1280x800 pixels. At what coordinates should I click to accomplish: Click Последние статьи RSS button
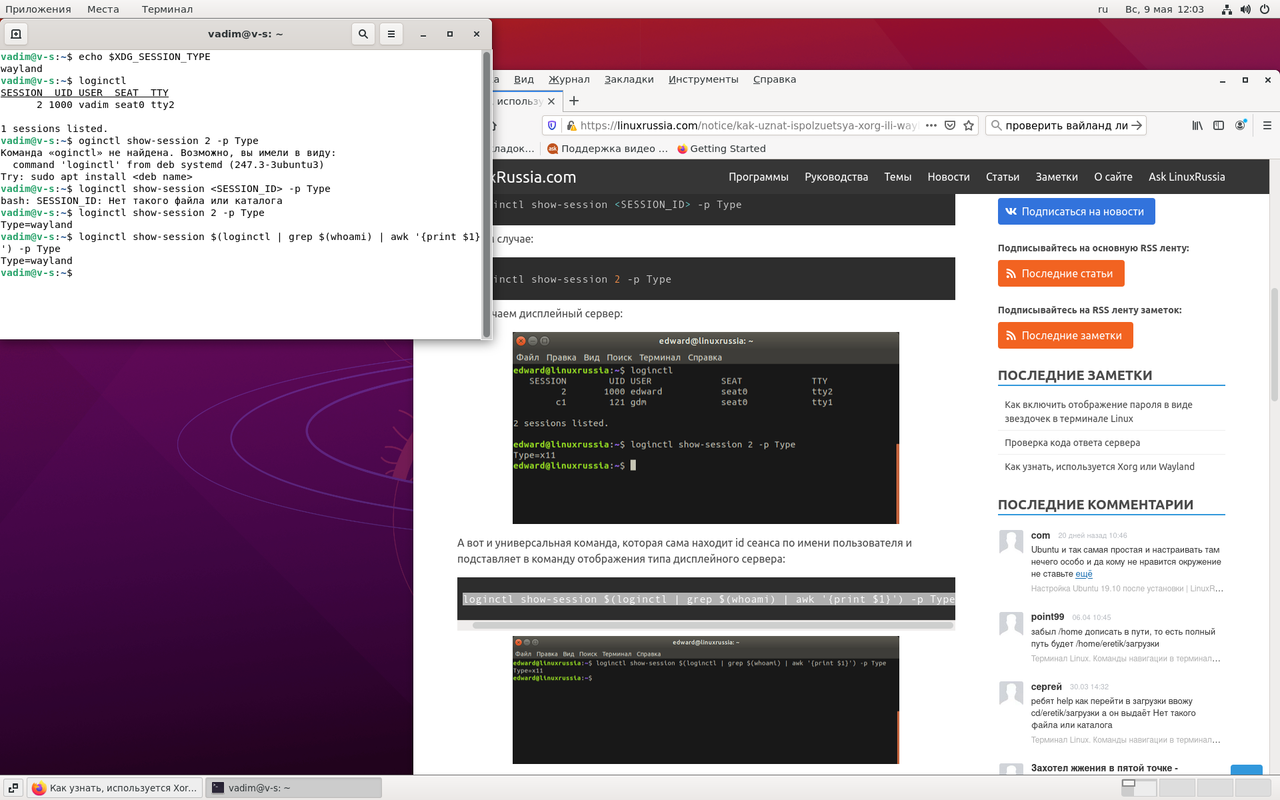pyautogui.click(x=1061, y=274)
